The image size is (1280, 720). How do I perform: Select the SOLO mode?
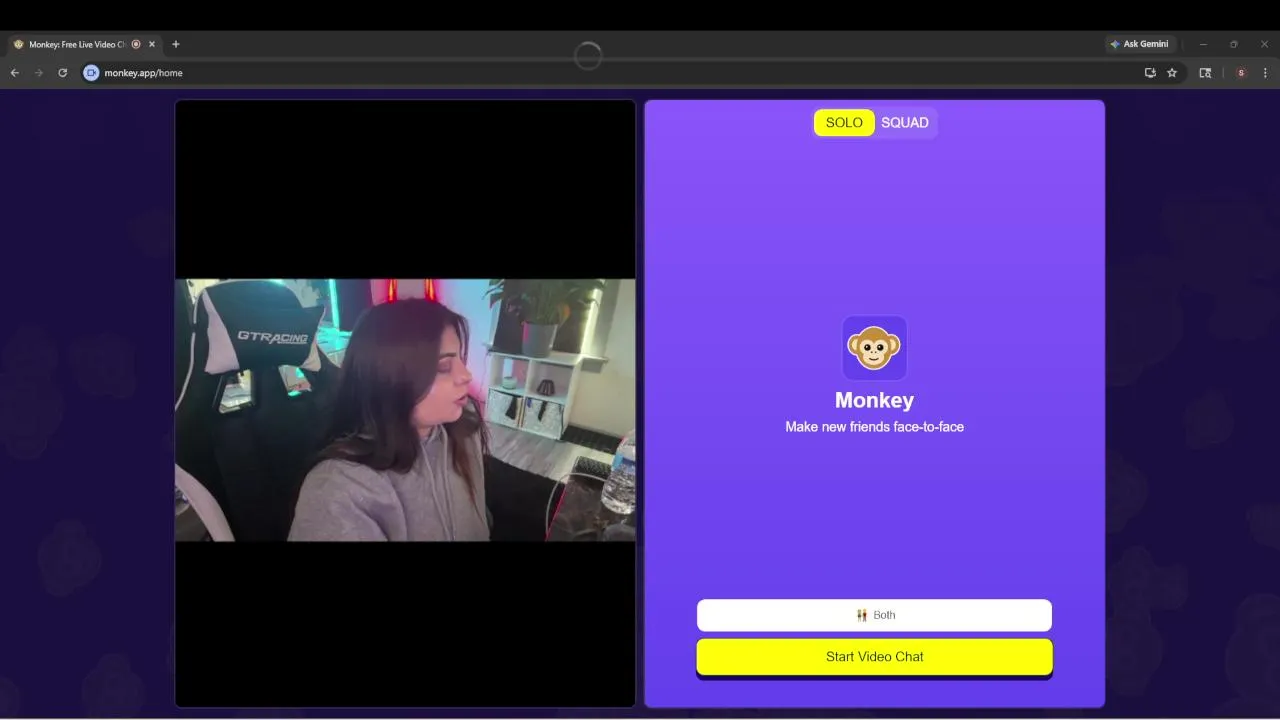tap(844, 123)
